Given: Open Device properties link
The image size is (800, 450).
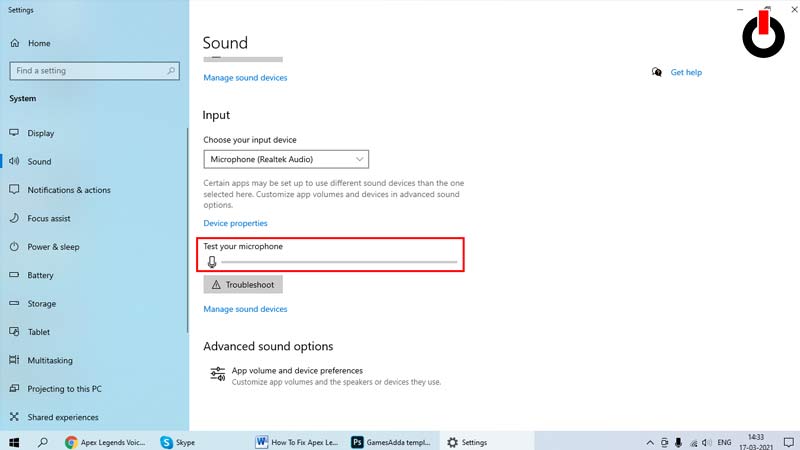Looking at the screenshot, I should tap(235, 223).
